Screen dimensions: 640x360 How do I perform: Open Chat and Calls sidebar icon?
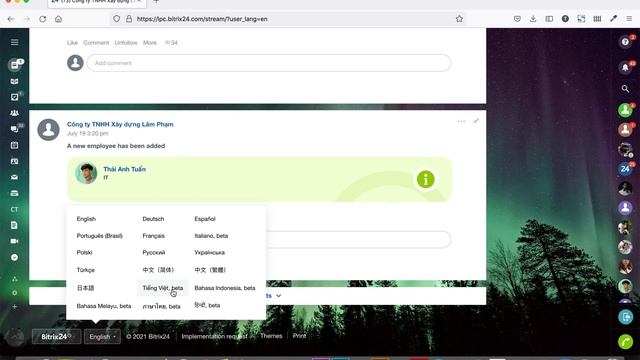point(15,129)
